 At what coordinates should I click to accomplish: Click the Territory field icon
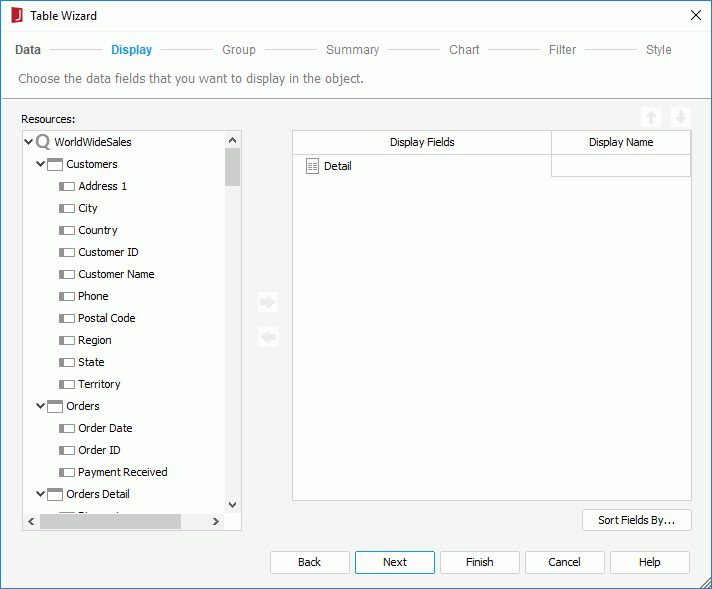point(67,385)
